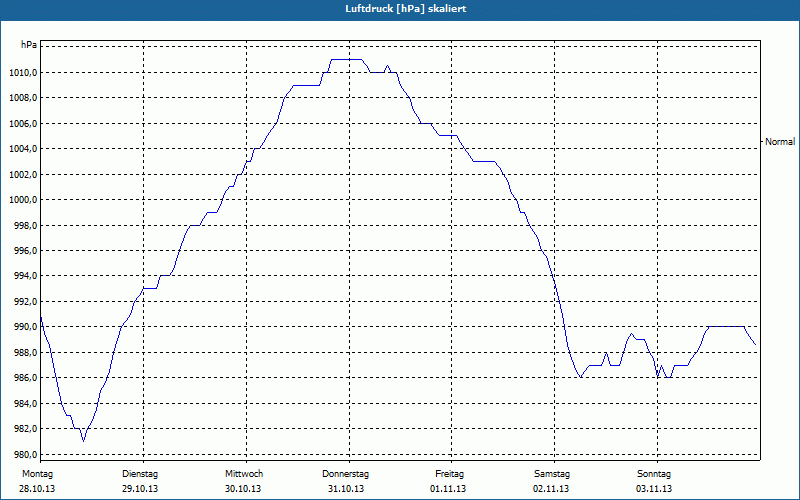The image size is (800, 500).
Task: Click the '982,0' y-axis label
Action: coord(25,429)
